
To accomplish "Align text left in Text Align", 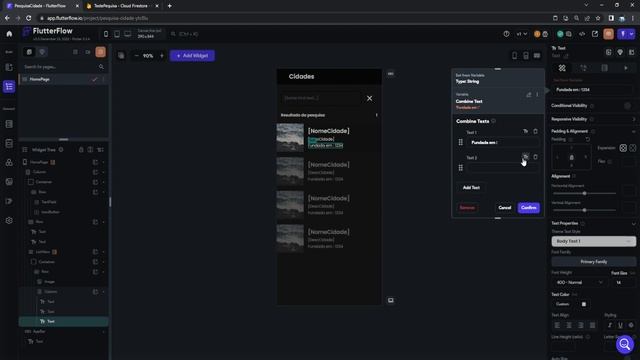I will tap(557, 325).
